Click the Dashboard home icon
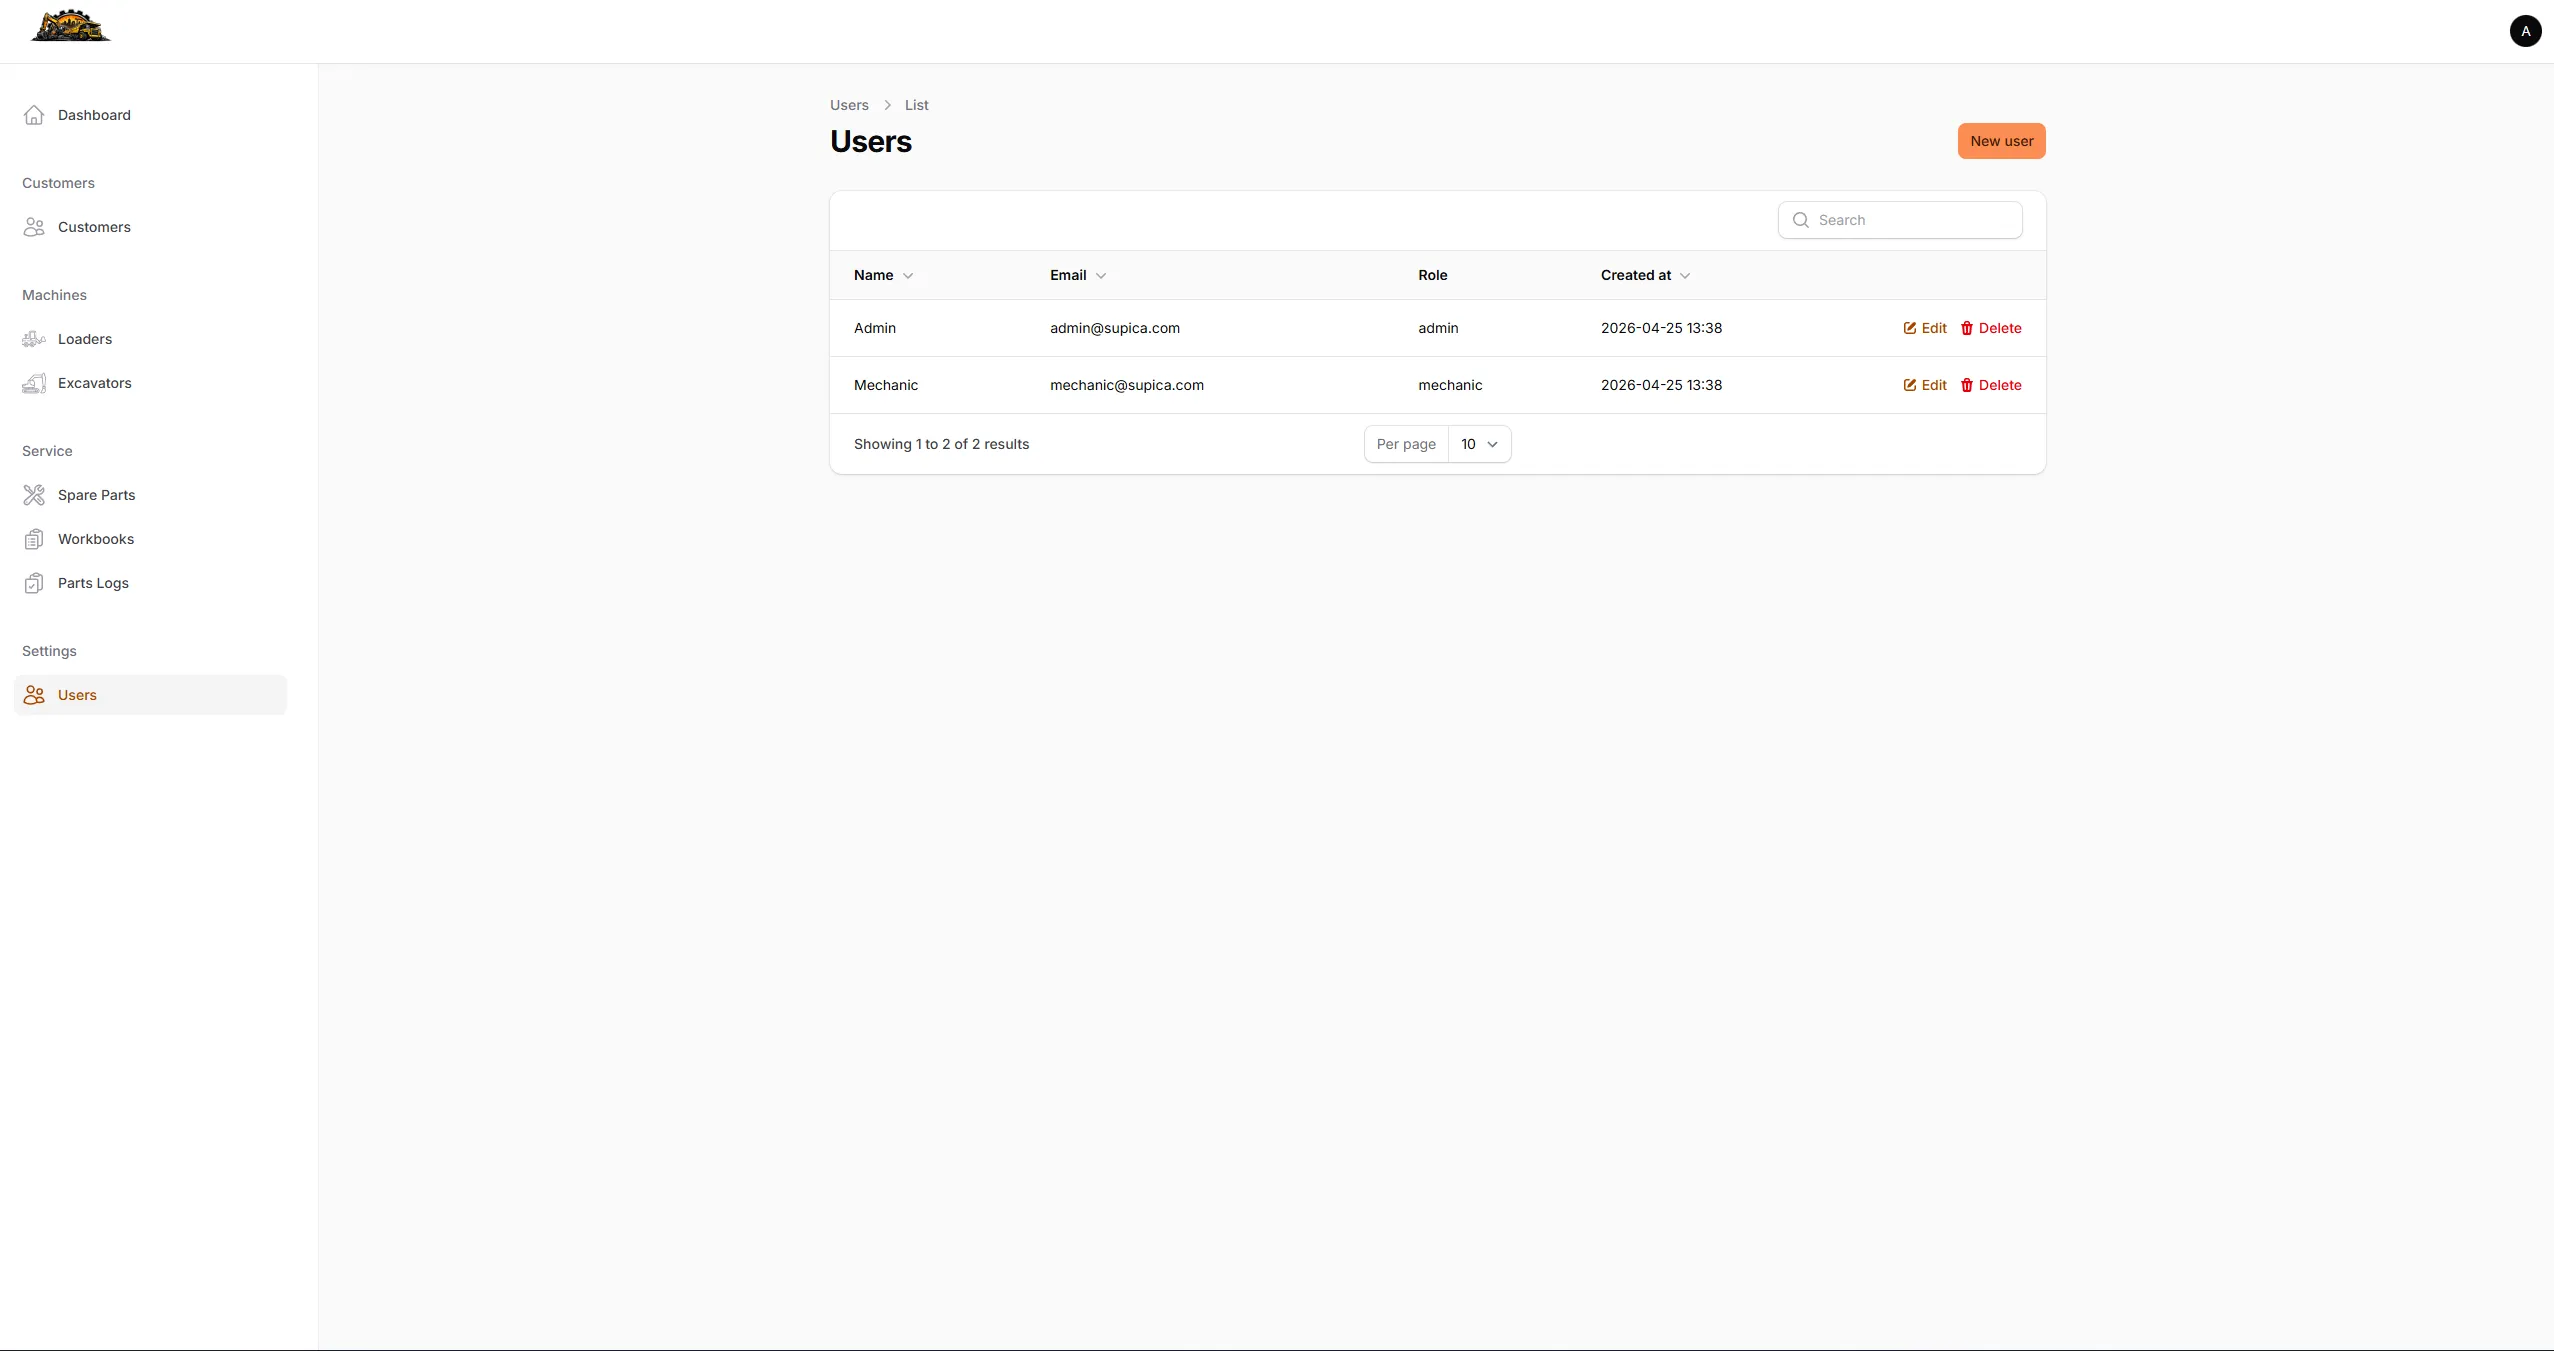The width and height of the screenshot is (2554, 1351). pos(34,115)
